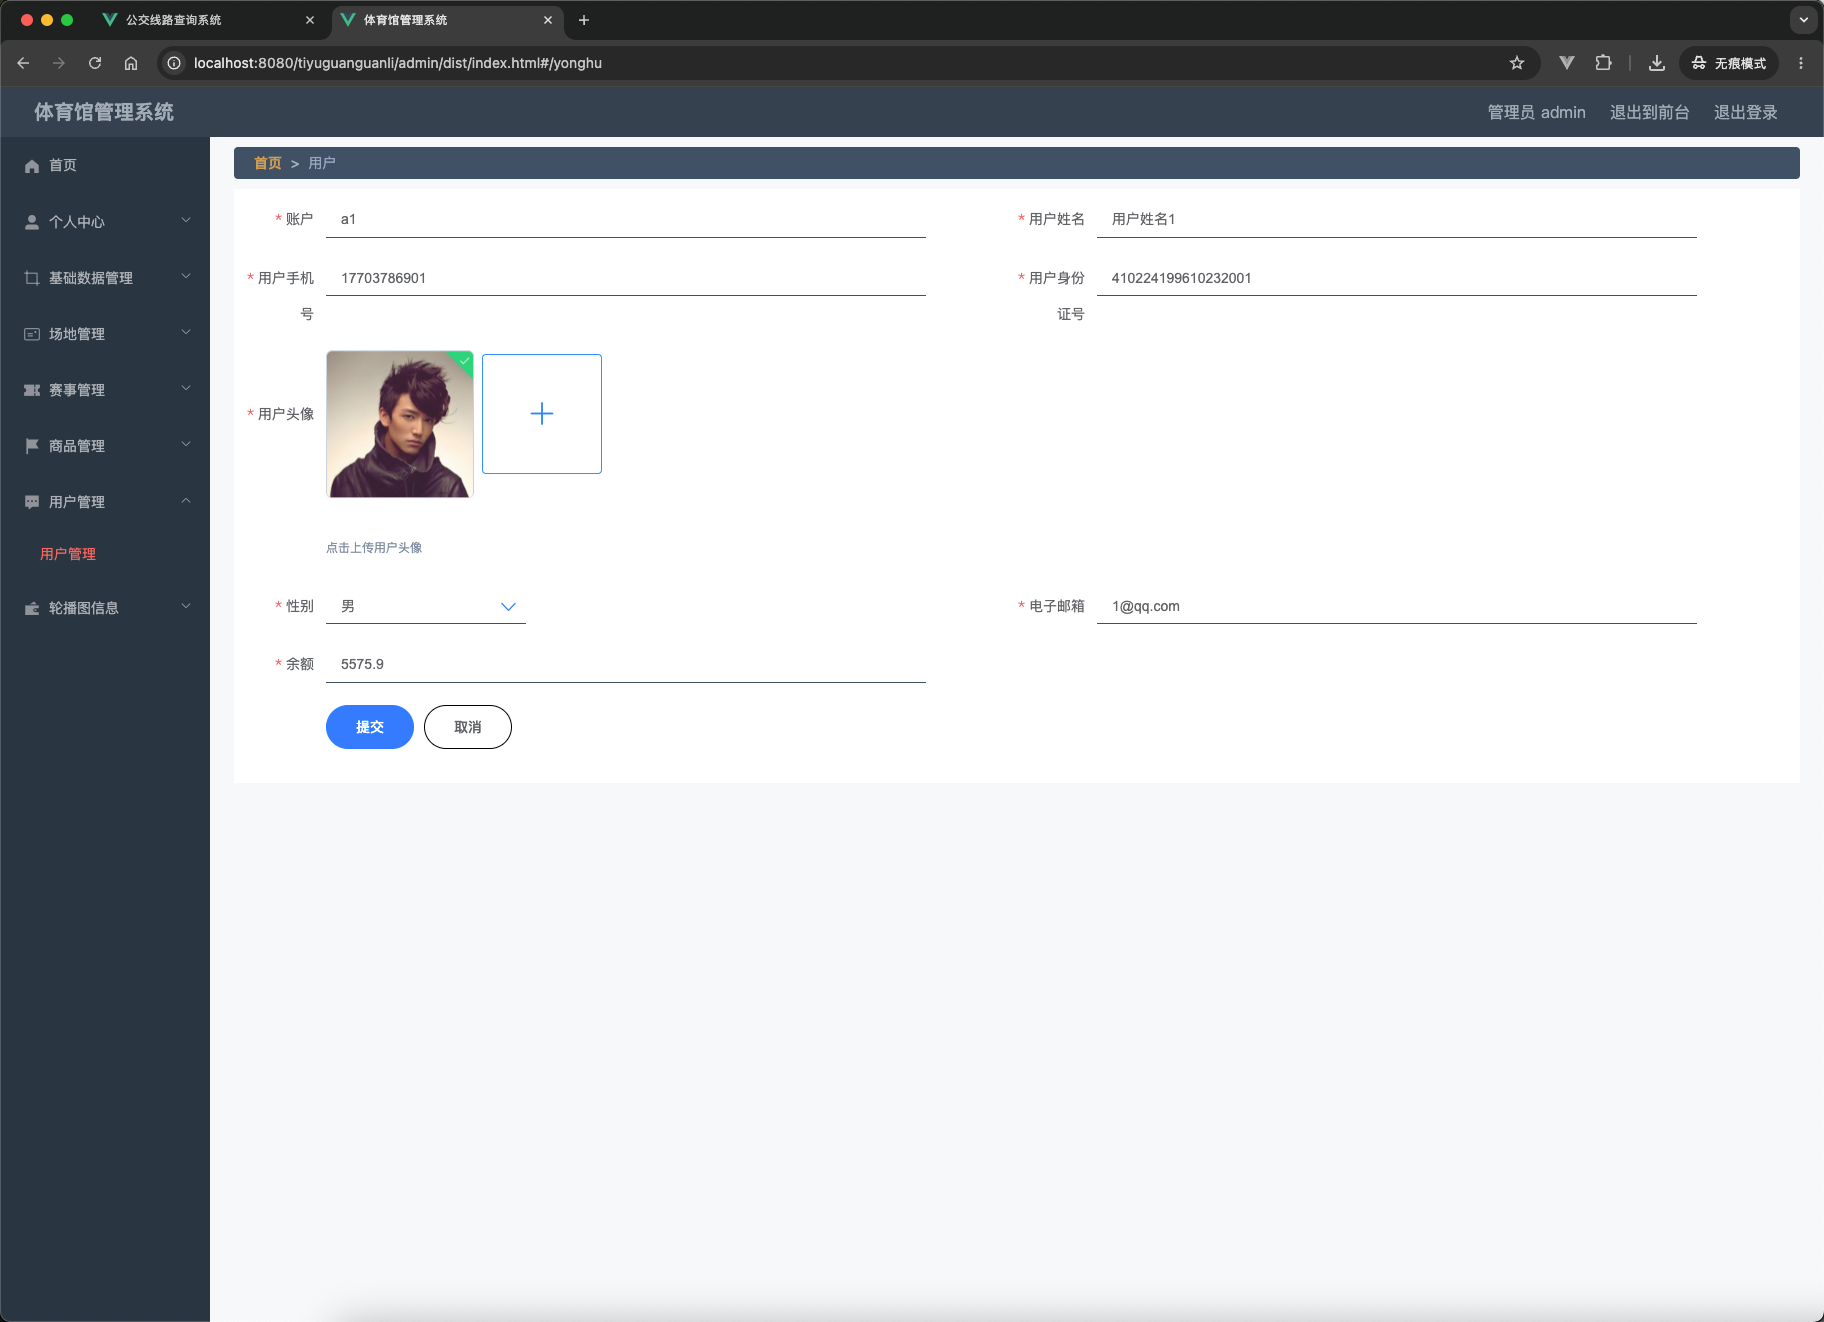Click the 账户 input field with a1

626,219
